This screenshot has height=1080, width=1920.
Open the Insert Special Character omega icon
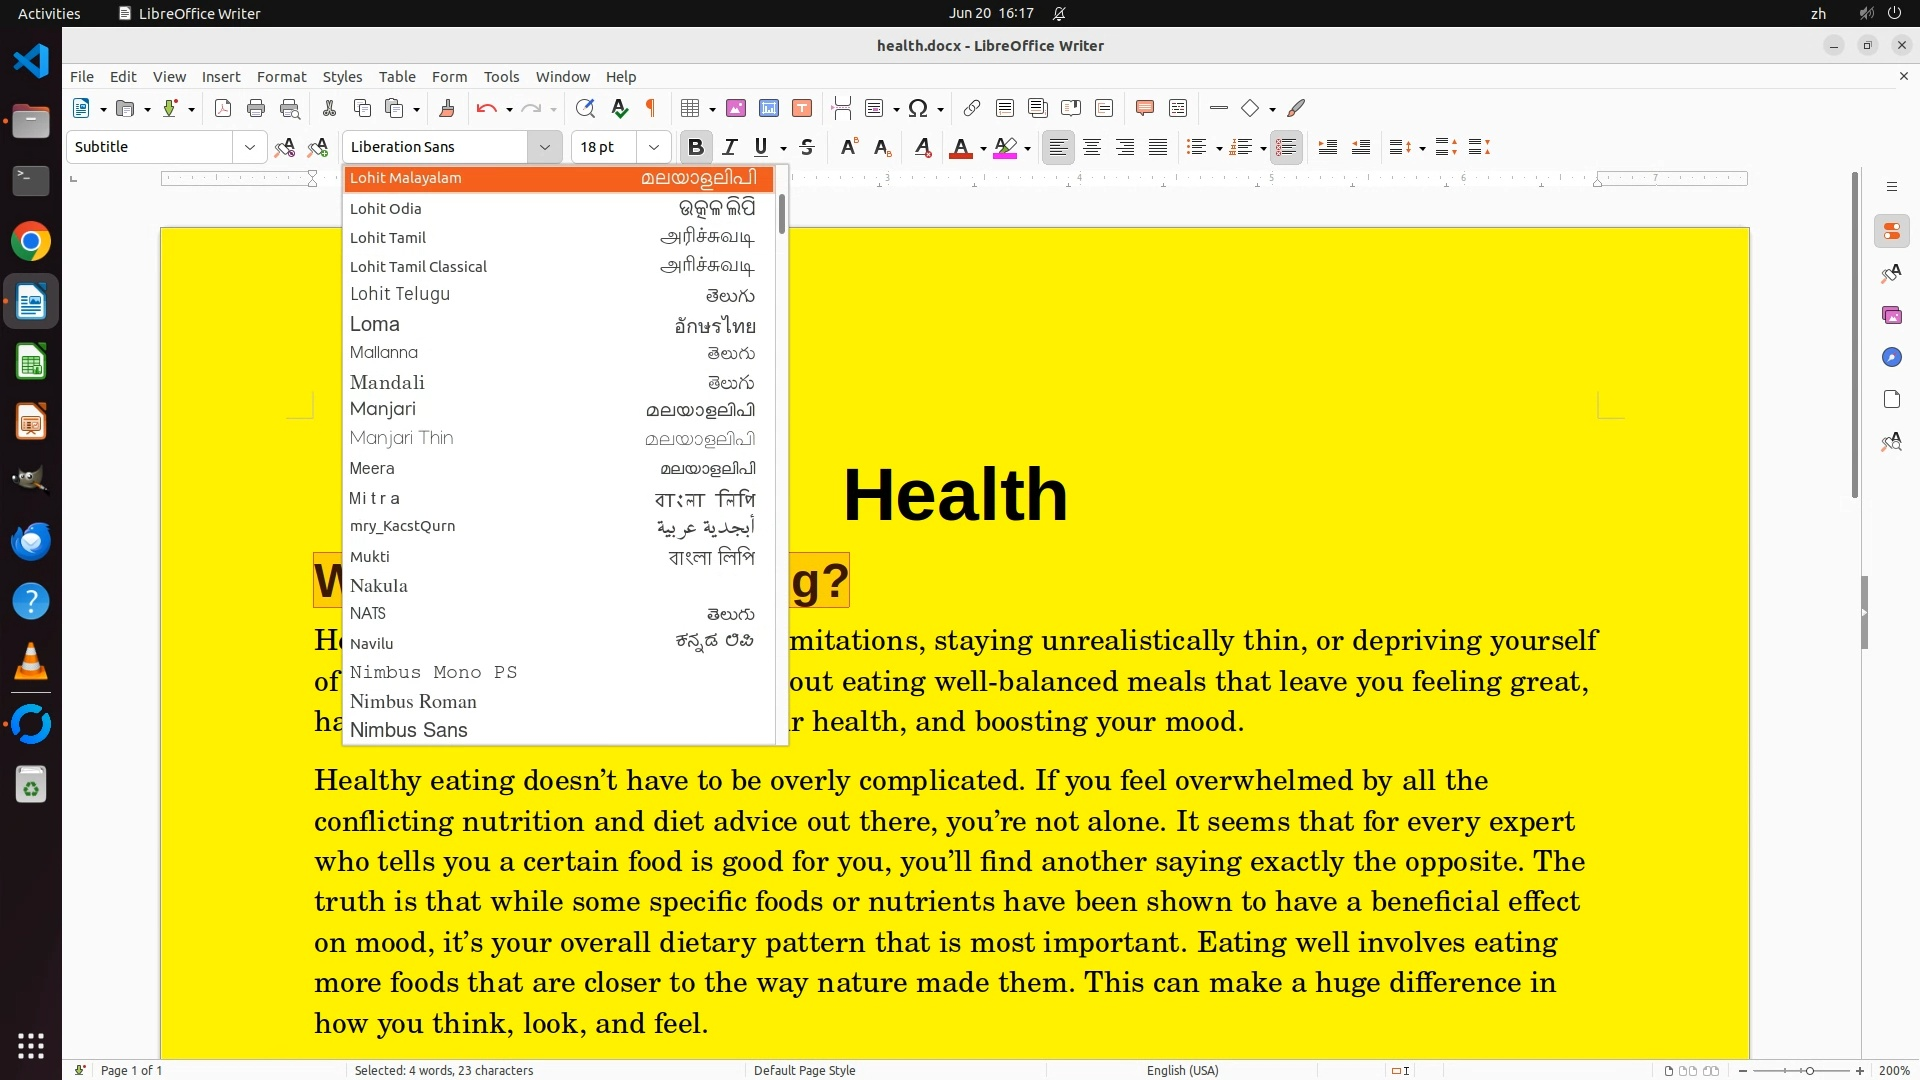(918, 108)
